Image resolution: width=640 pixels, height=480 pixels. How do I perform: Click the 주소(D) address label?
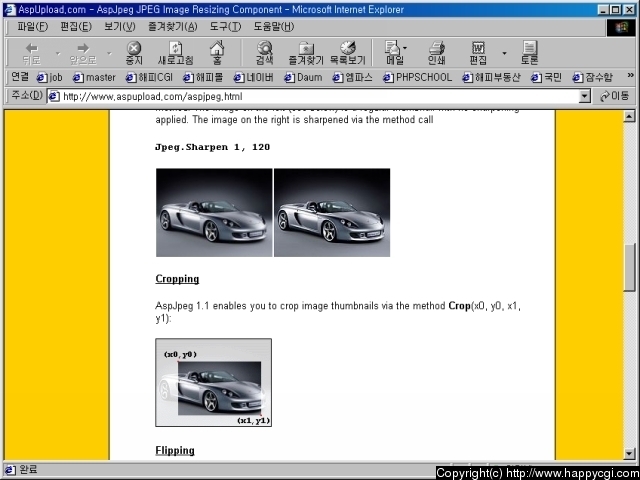[x=27, y=96]
